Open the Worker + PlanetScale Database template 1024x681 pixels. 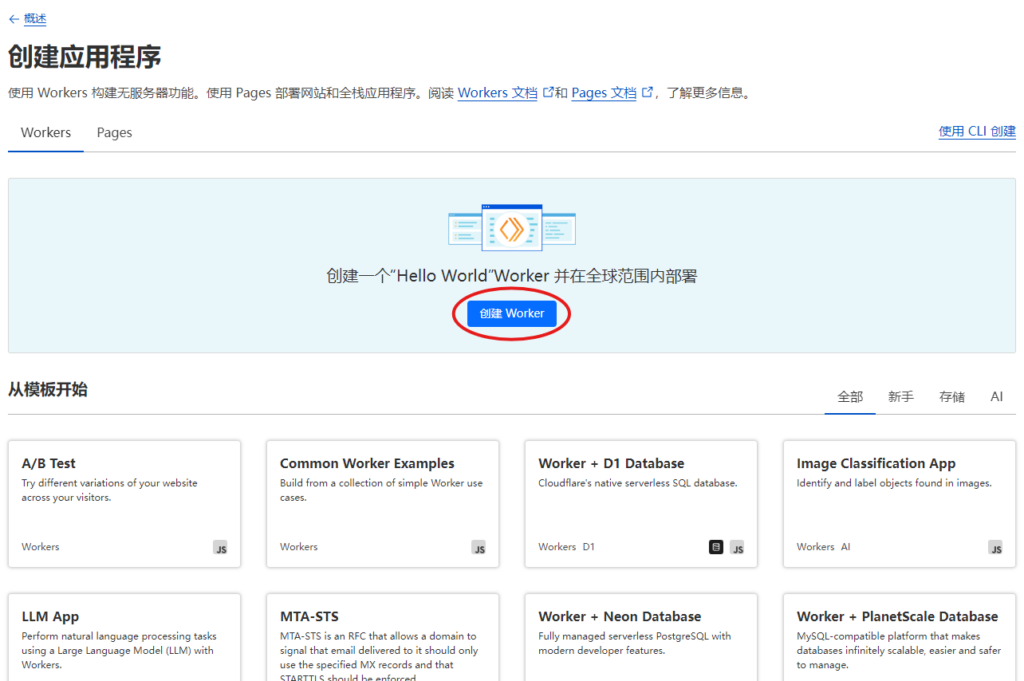pos(899,637)
